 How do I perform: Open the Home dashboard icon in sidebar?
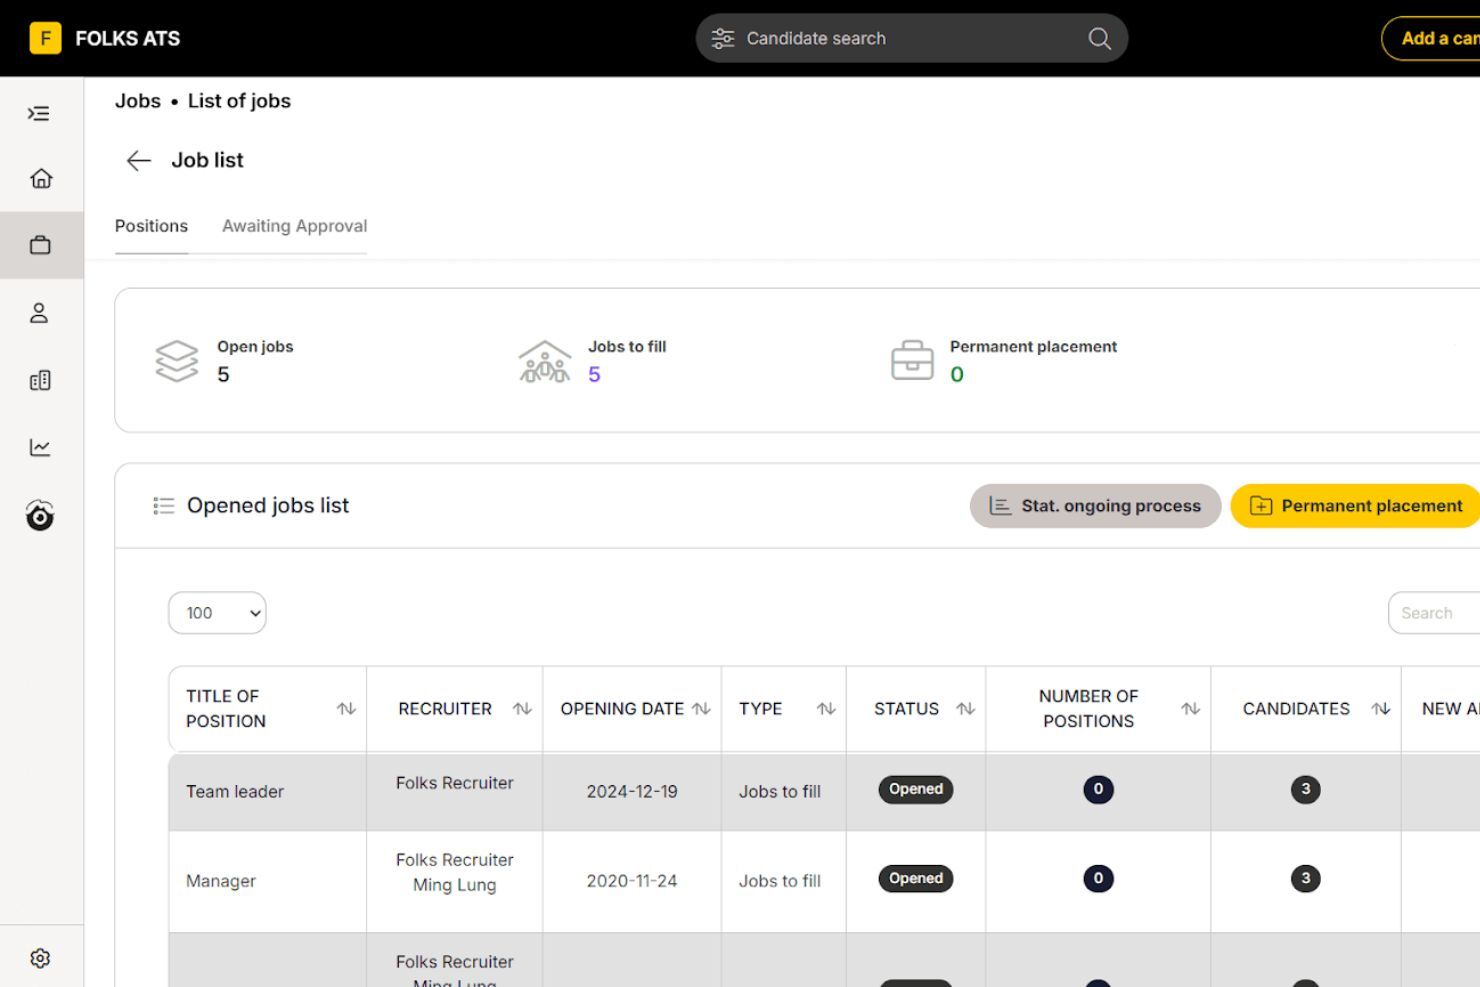click(x=40, y=177)
